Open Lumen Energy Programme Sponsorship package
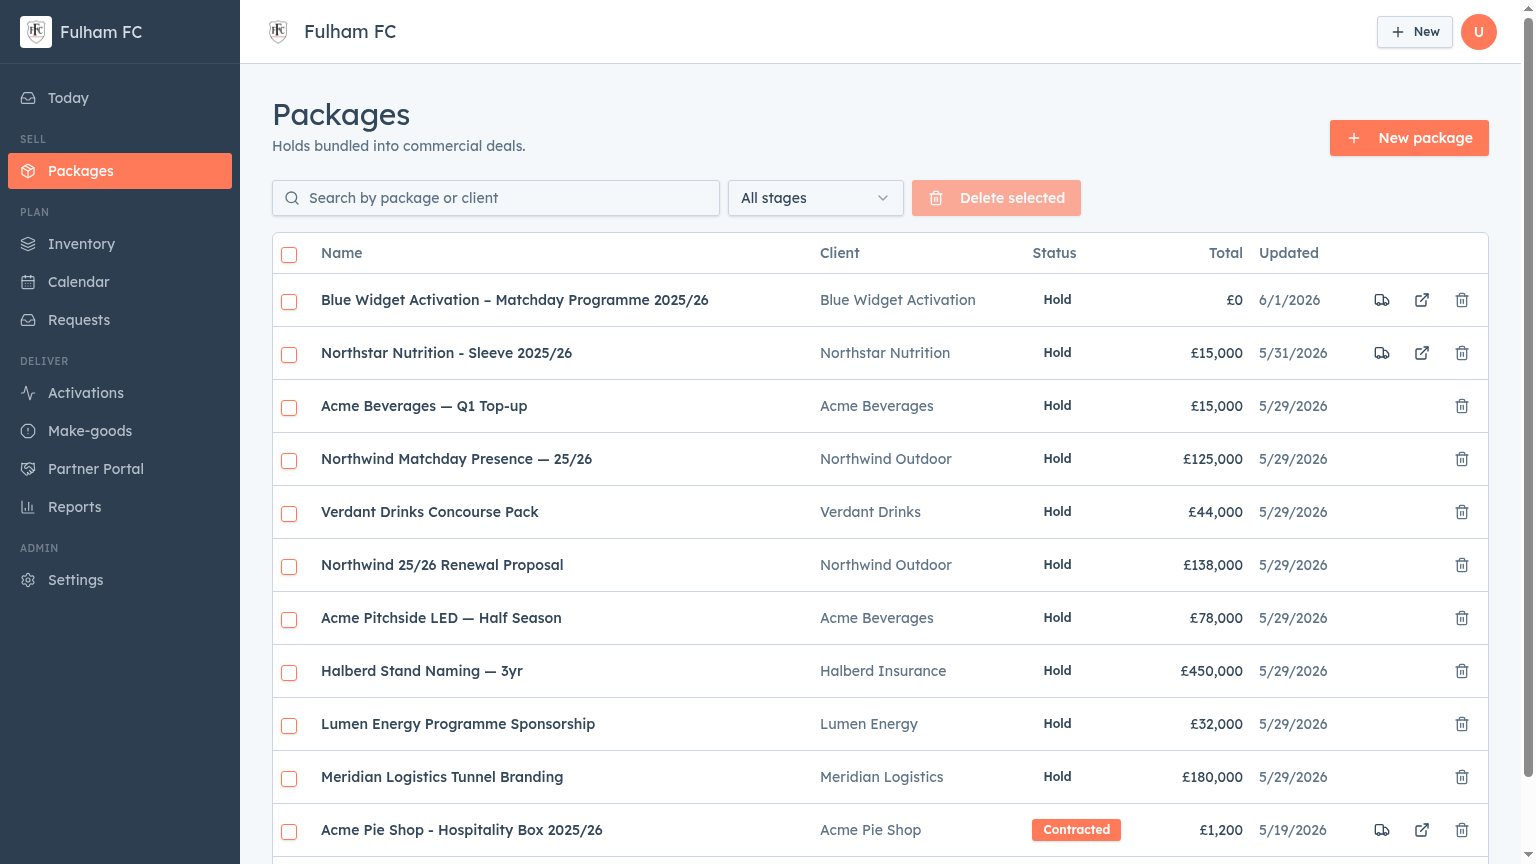The height and width of the screenshot is (864, 1536). coord(458,724)
